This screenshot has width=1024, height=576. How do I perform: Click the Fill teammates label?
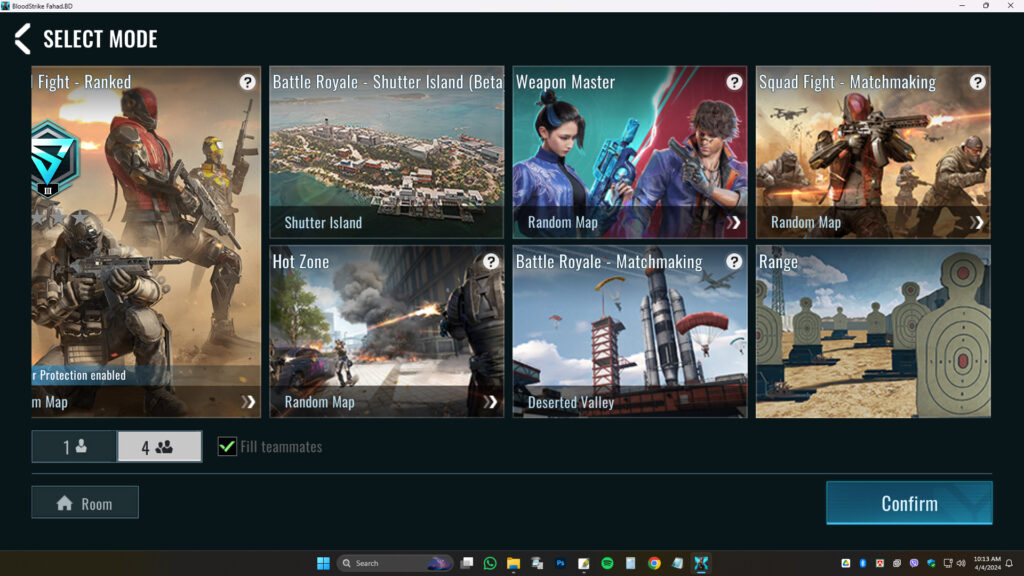click(x=281, y=447)
